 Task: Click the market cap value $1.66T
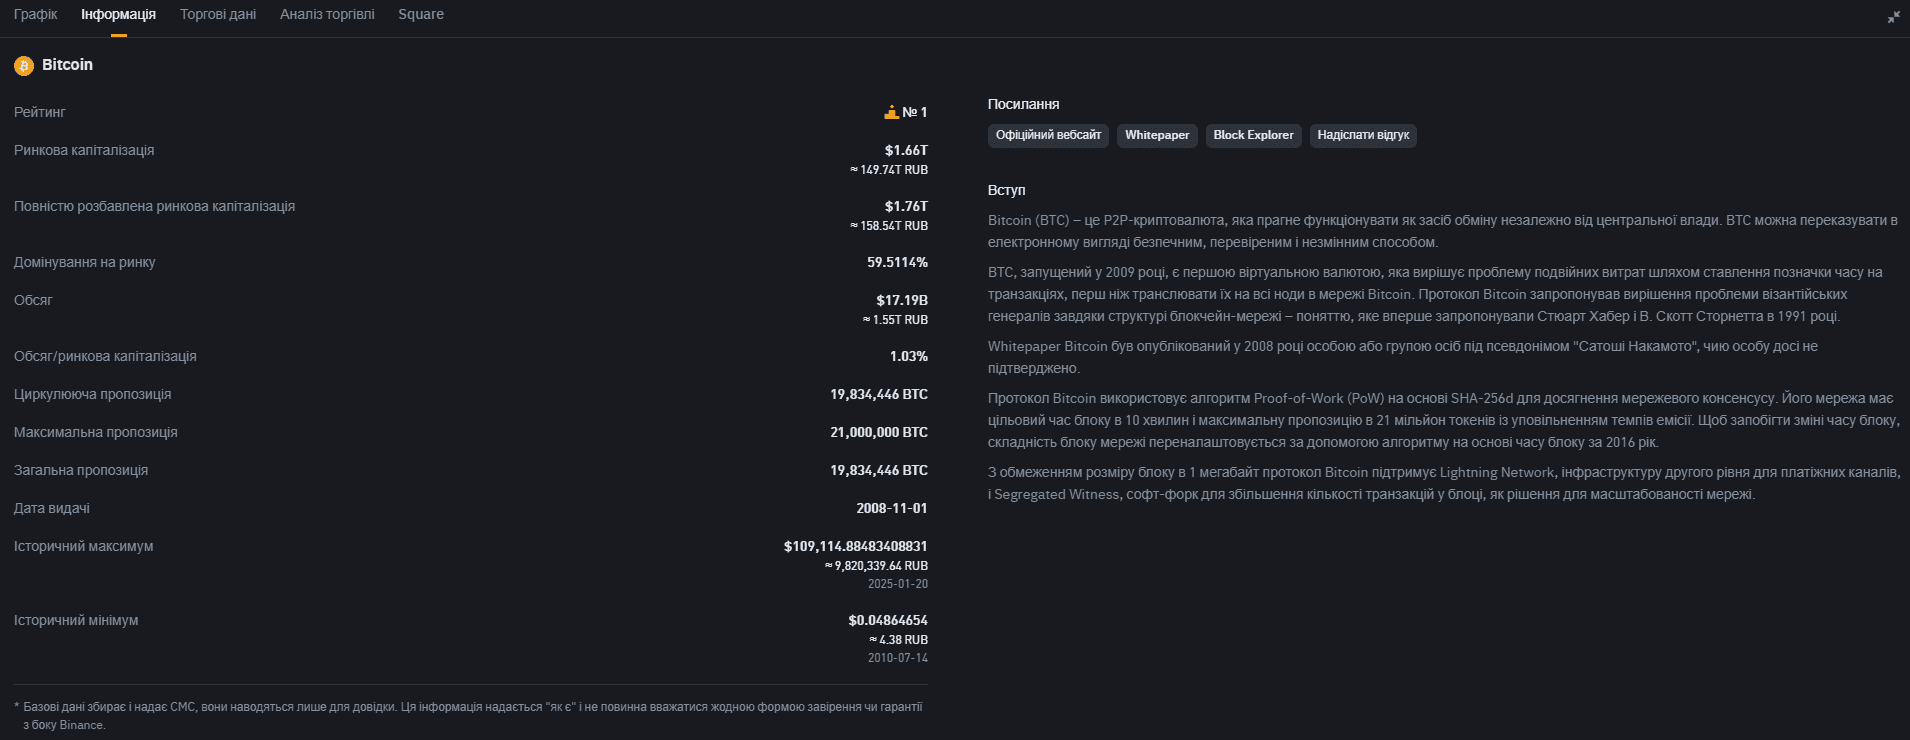(x=906, y=150)
